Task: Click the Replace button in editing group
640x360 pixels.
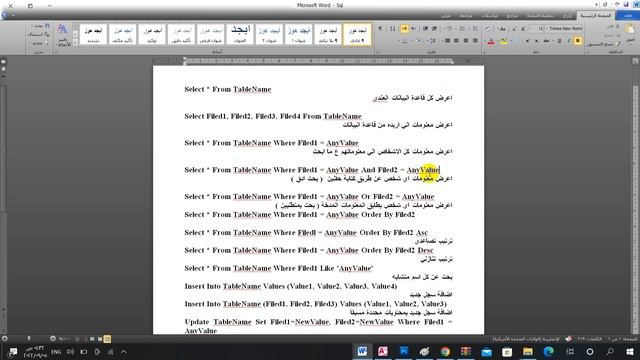Action: 39,34
